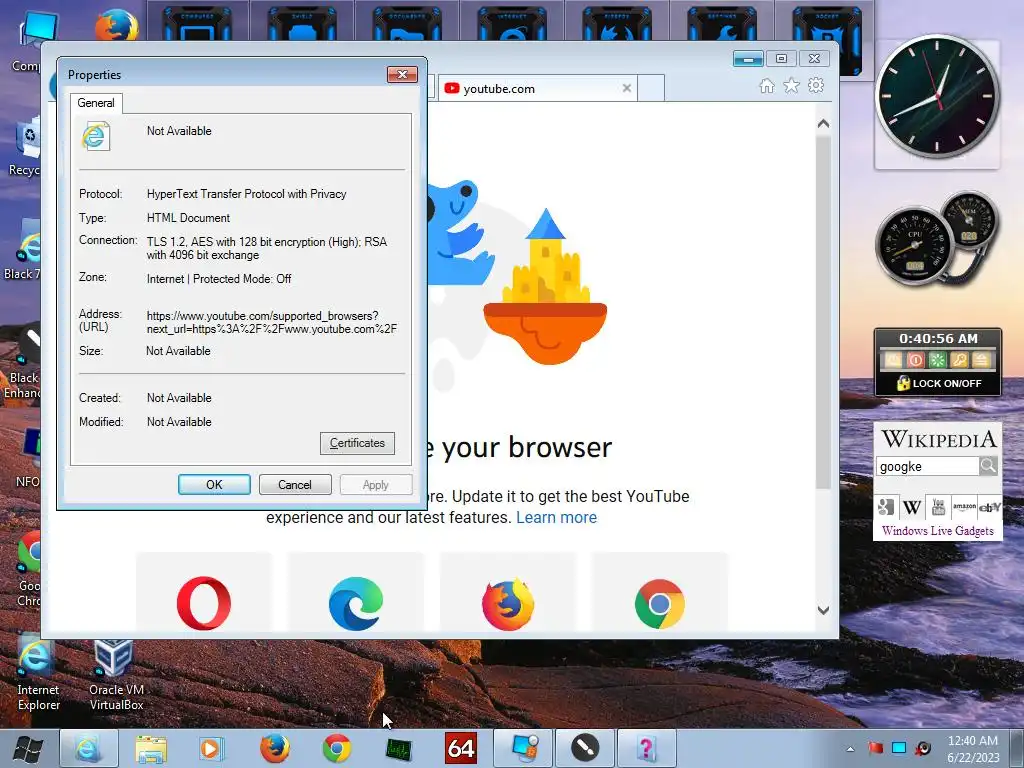Click 'HyperText Transfer Protocol with Privacy' text
This screenshot has width=1024, height=768.
click(246, 194)
